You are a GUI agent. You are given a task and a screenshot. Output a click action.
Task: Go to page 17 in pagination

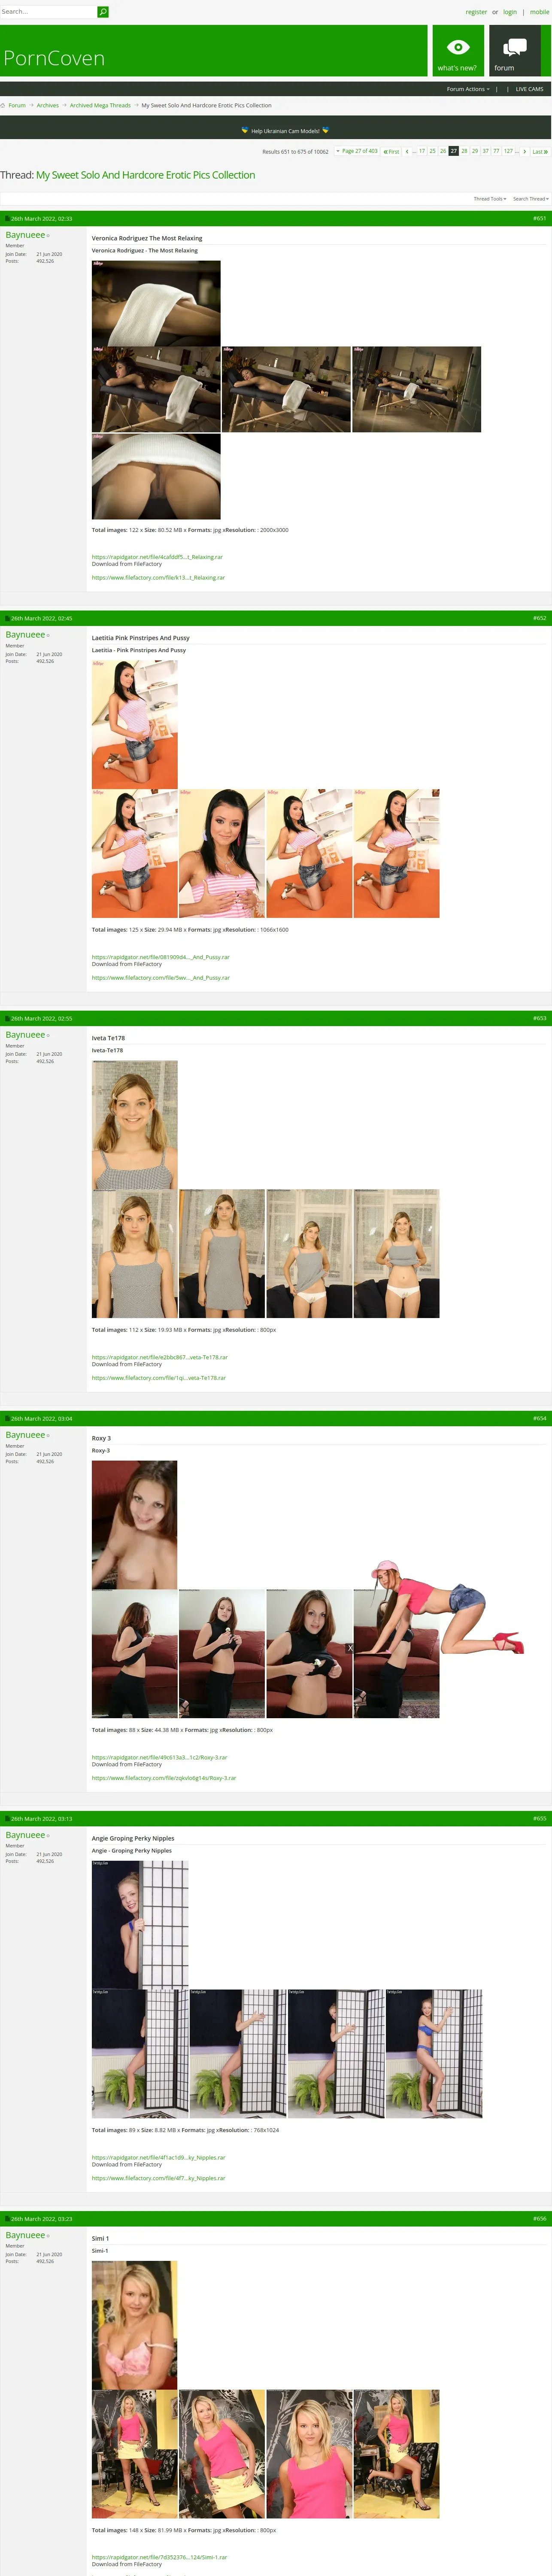(422, 151)
